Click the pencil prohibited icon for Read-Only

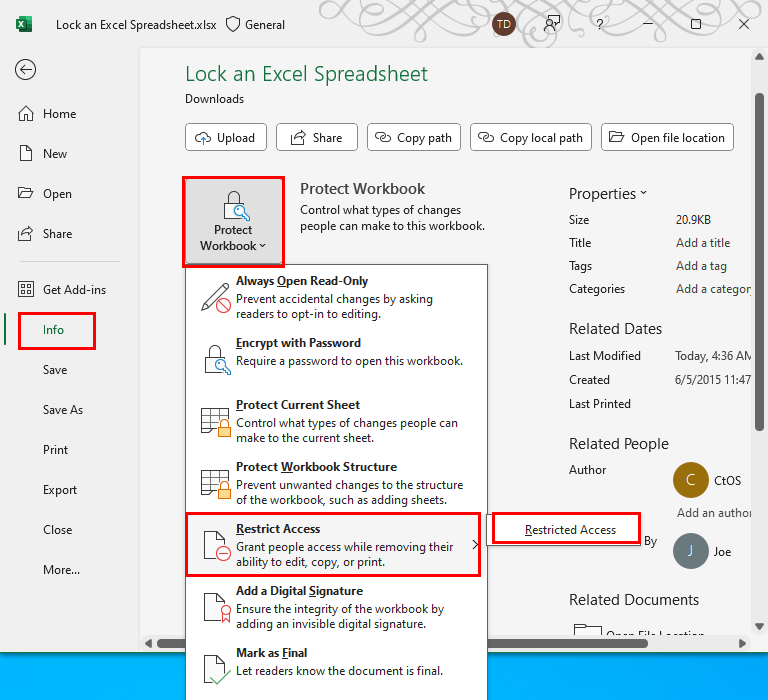216,297
